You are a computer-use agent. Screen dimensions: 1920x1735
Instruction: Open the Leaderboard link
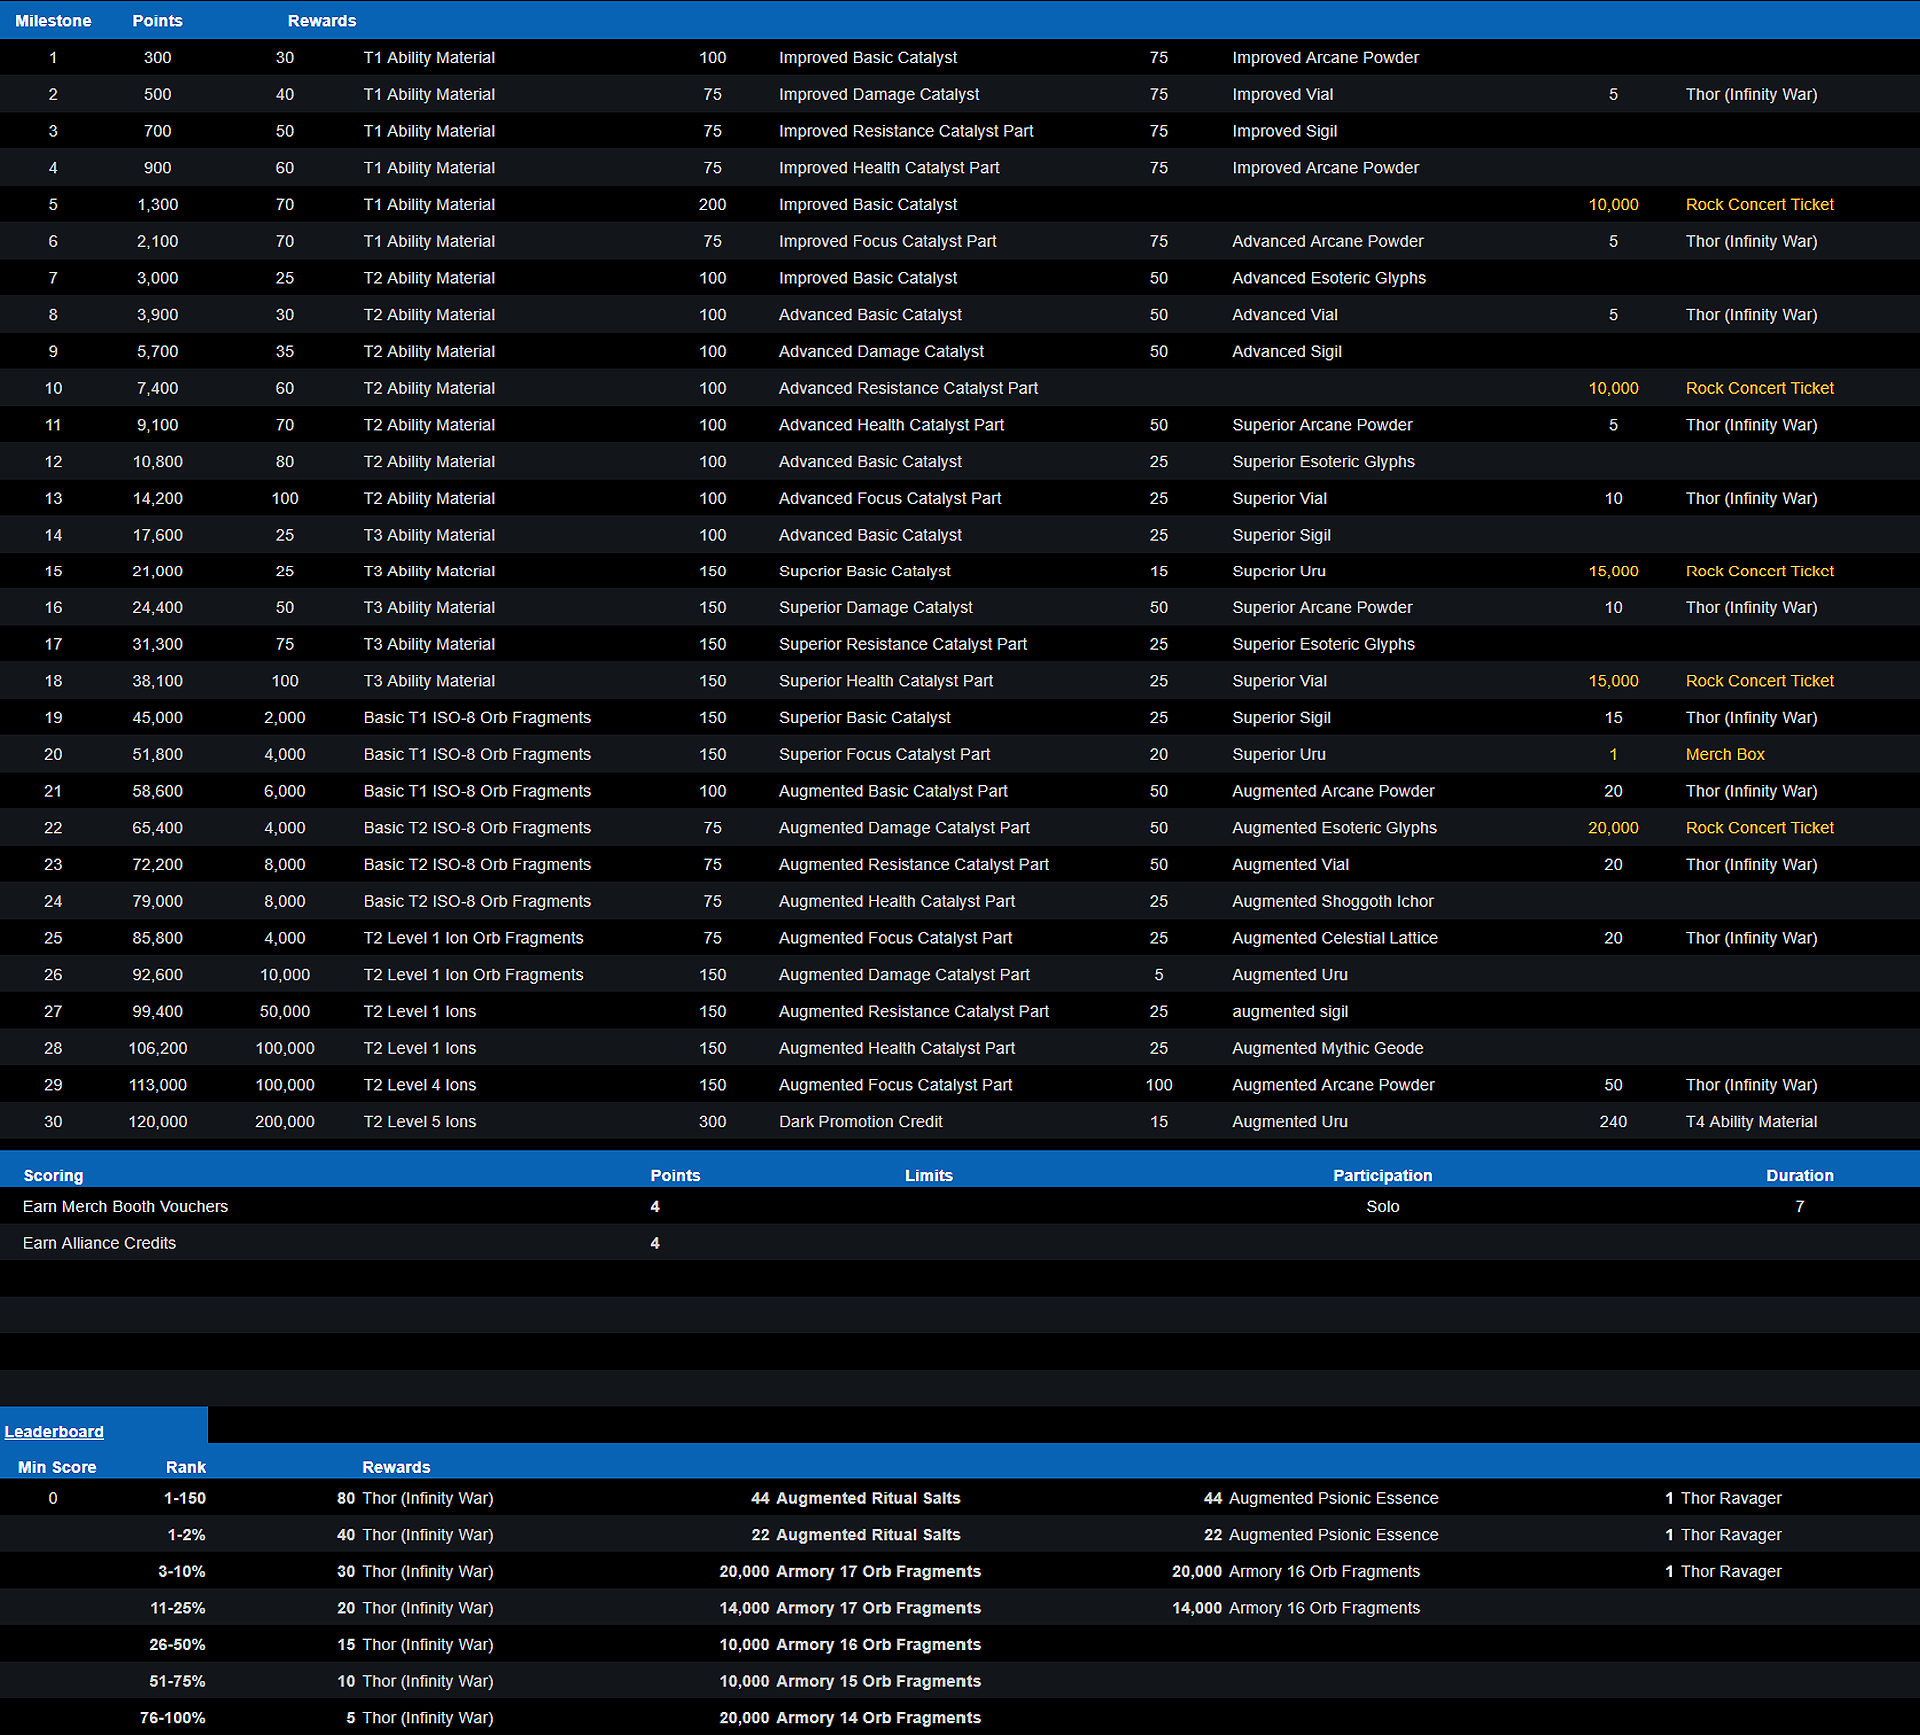[54, 1431]
